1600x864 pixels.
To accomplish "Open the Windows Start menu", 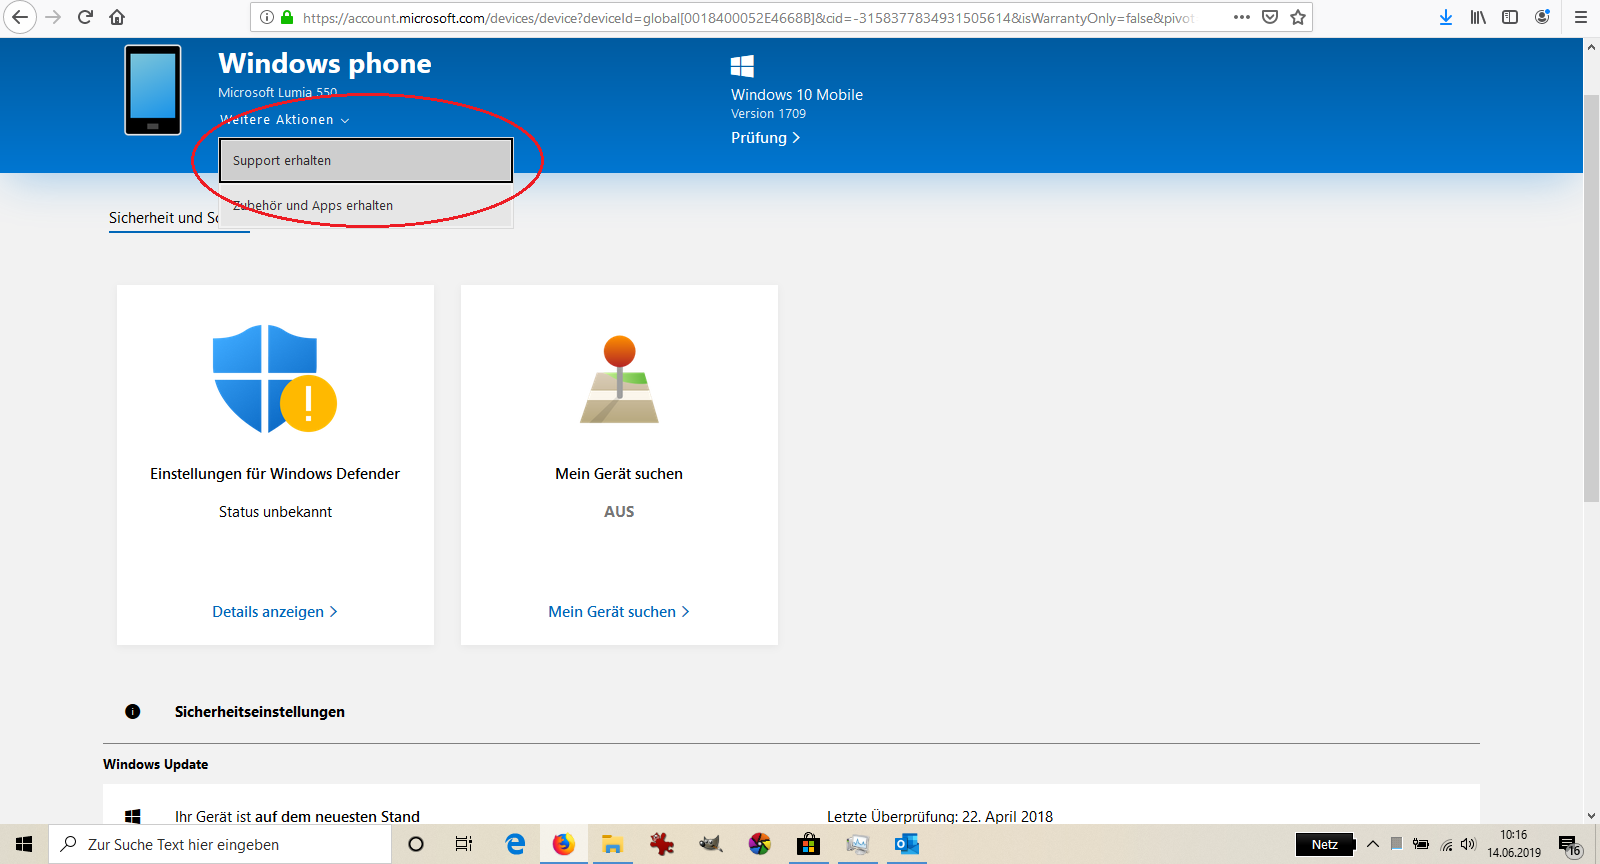I will [x=24, y=844].
